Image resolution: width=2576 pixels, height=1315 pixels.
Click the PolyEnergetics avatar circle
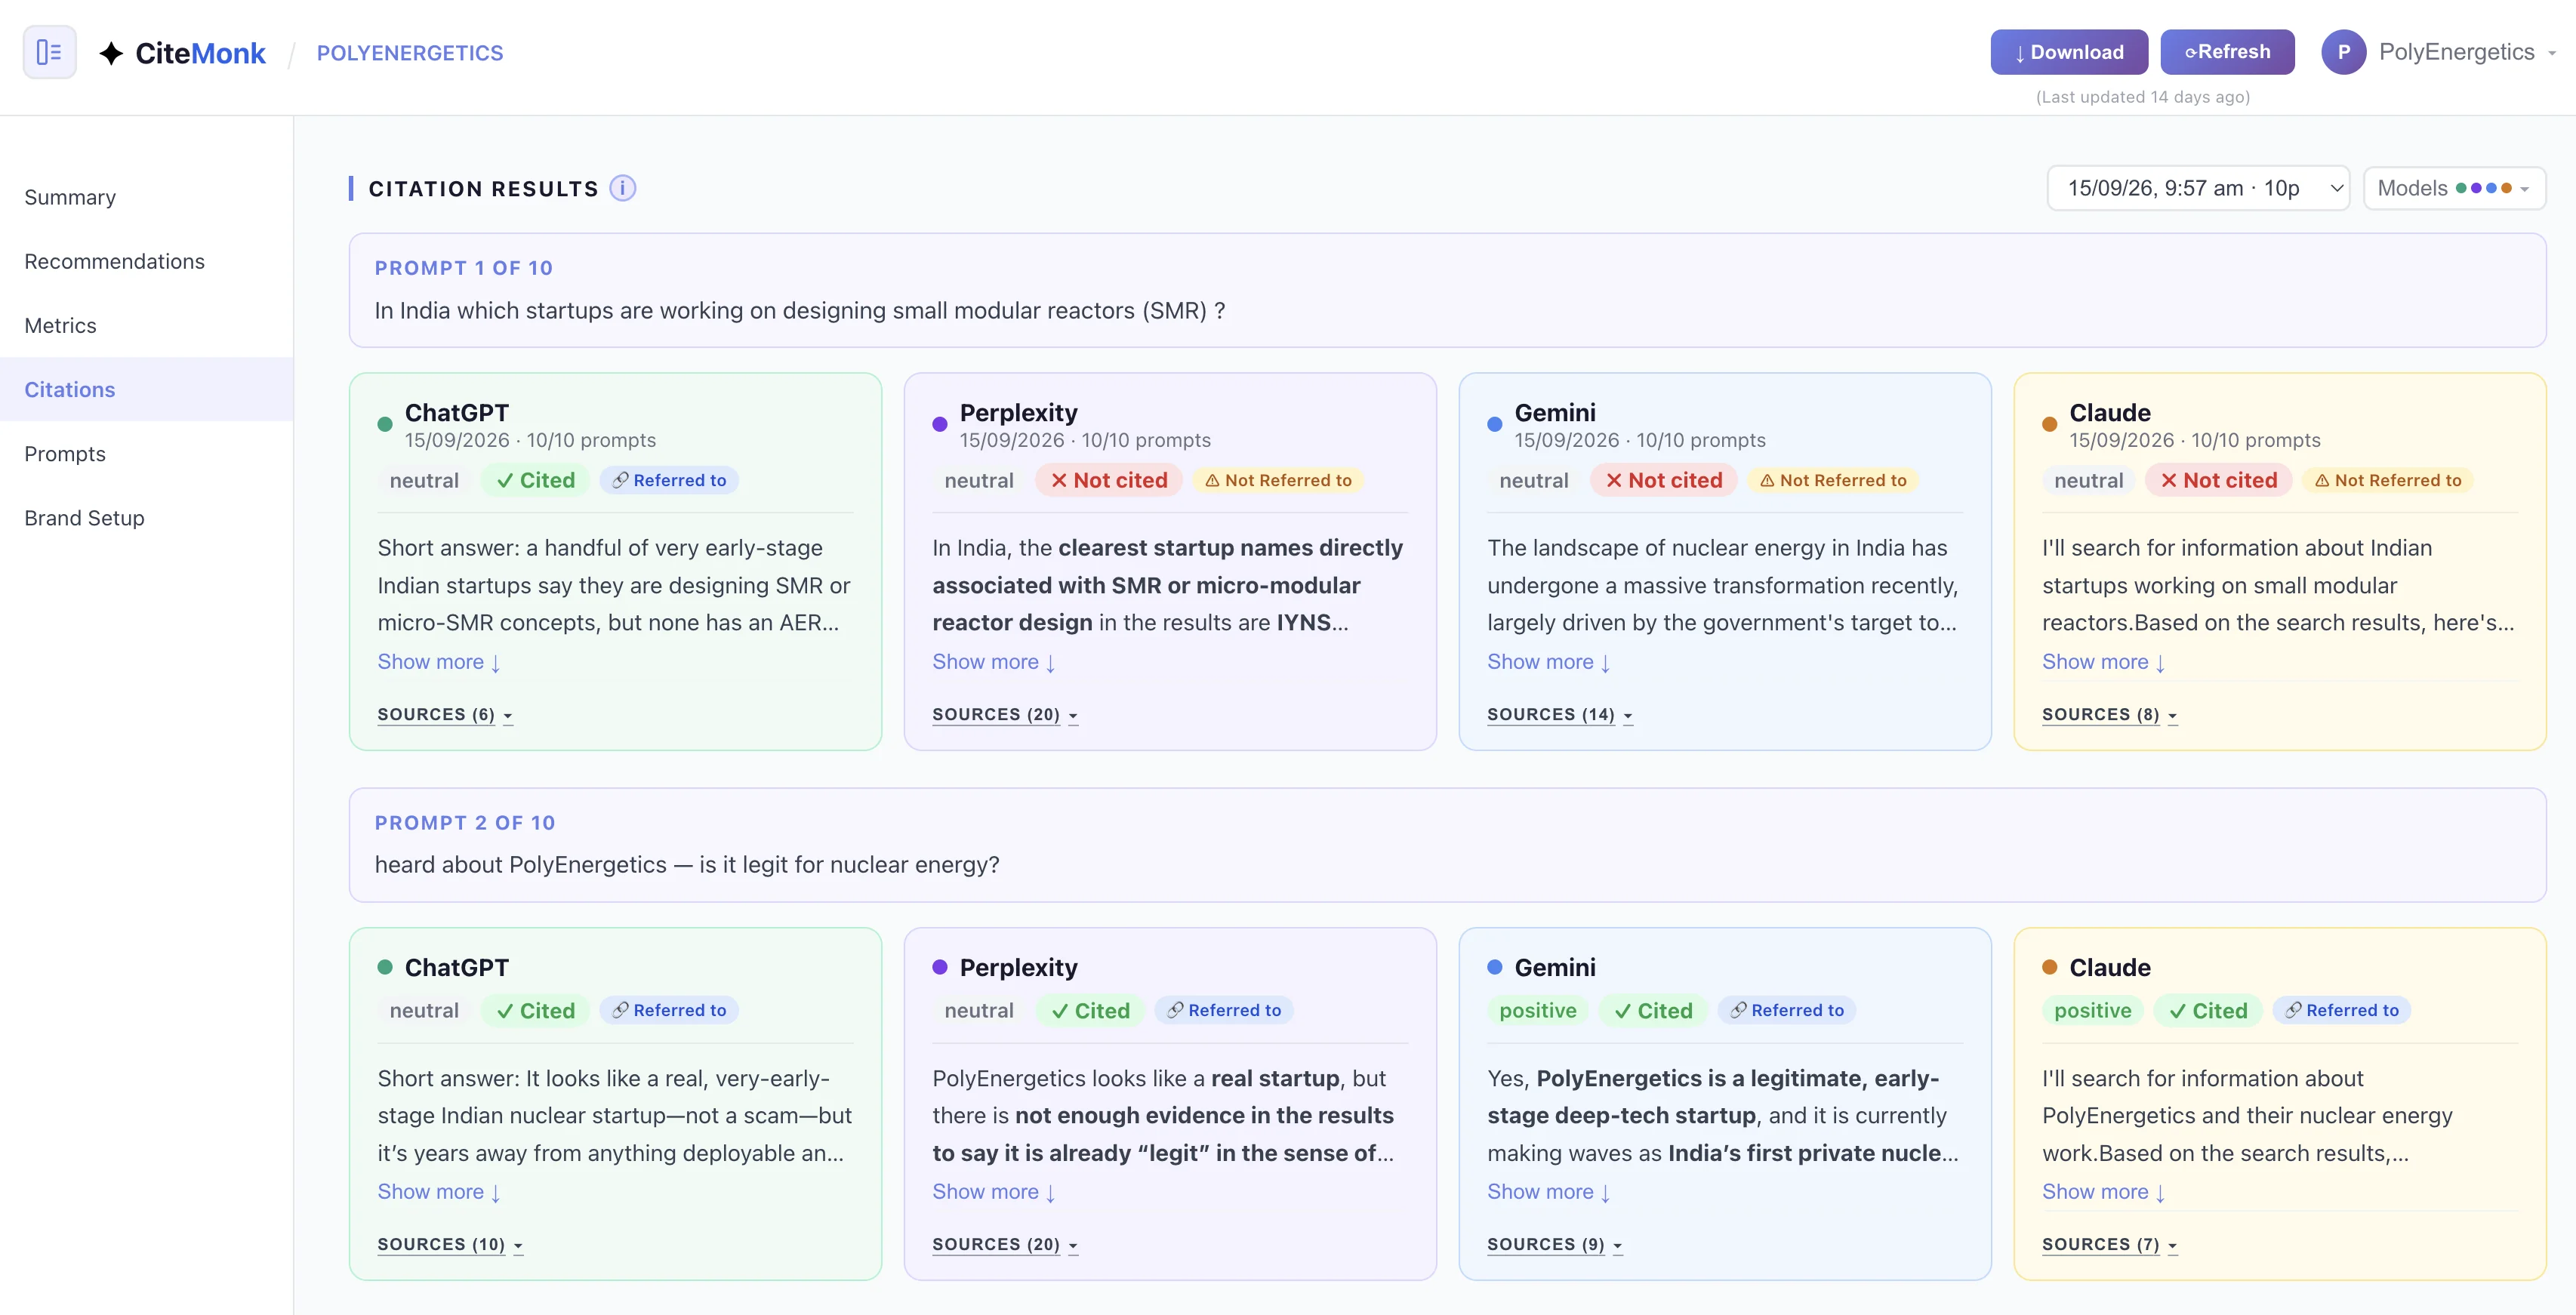click(x=2343, y=52)
